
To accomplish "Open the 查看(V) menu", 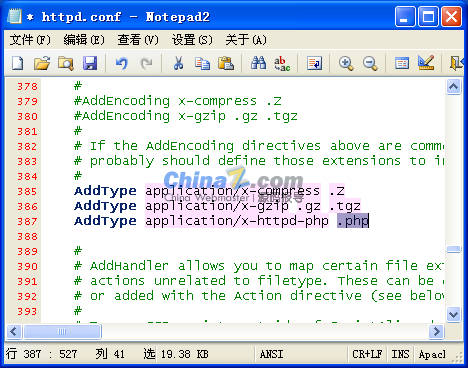I will (x=138, y=40).
